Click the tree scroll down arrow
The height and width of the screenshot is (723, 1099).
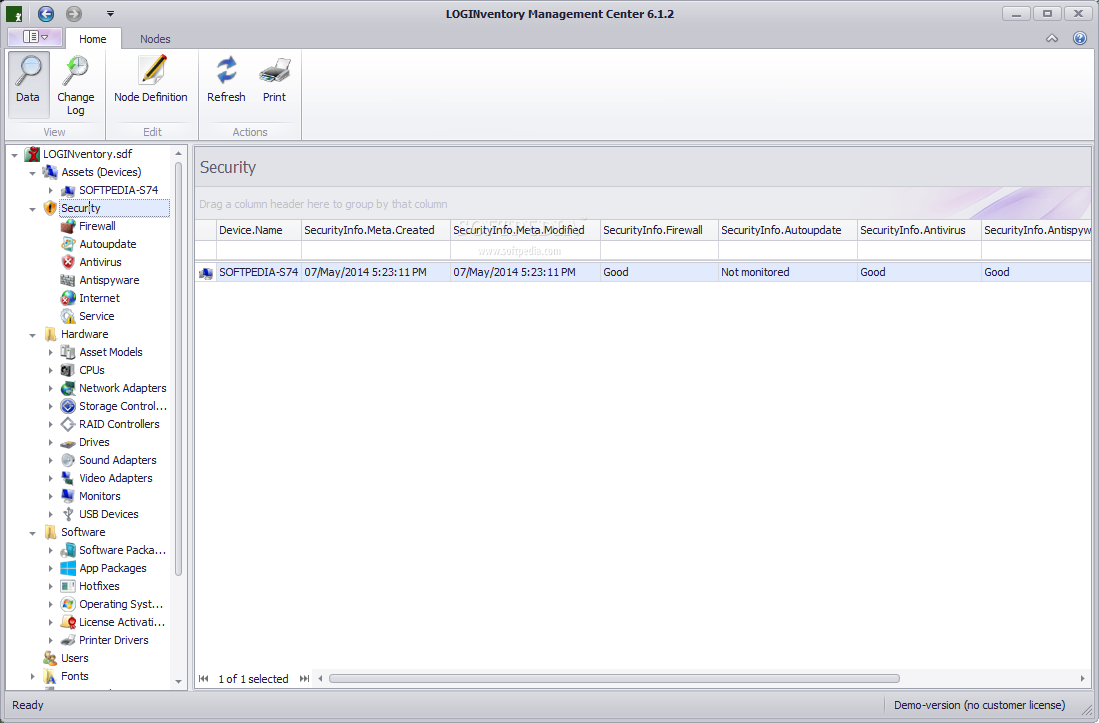pyautogui.click(x=178, y=681)
